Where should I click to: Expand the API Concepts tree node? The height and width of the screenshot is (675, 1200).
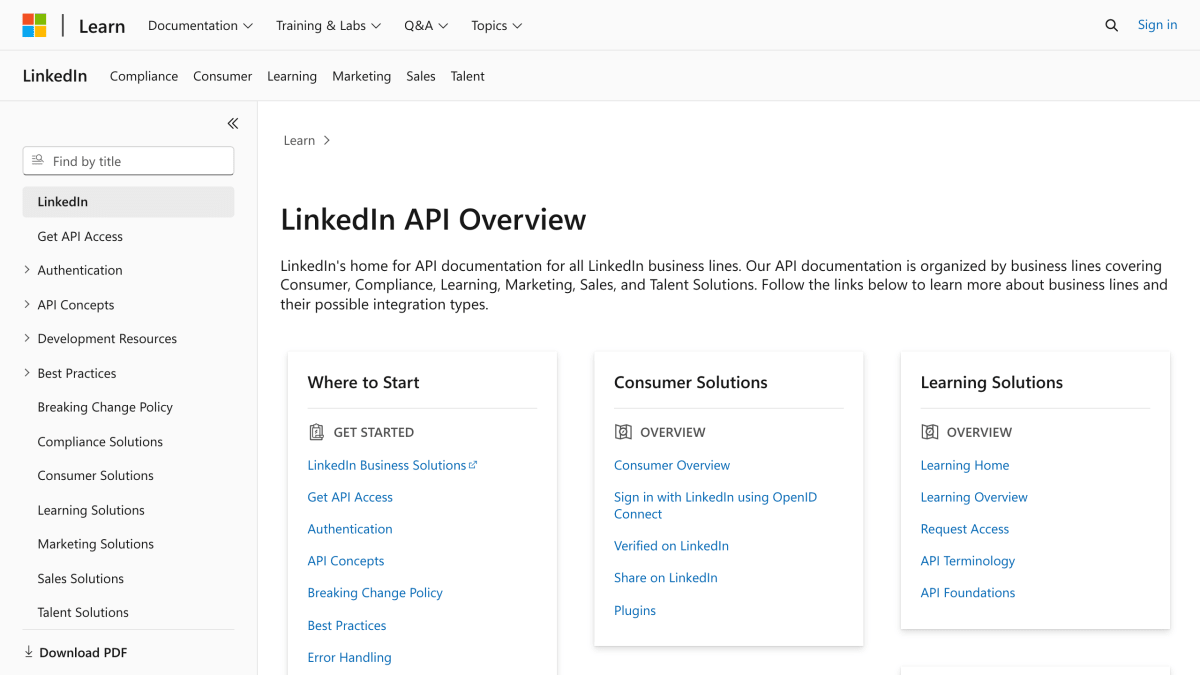[x=27, y=304]
